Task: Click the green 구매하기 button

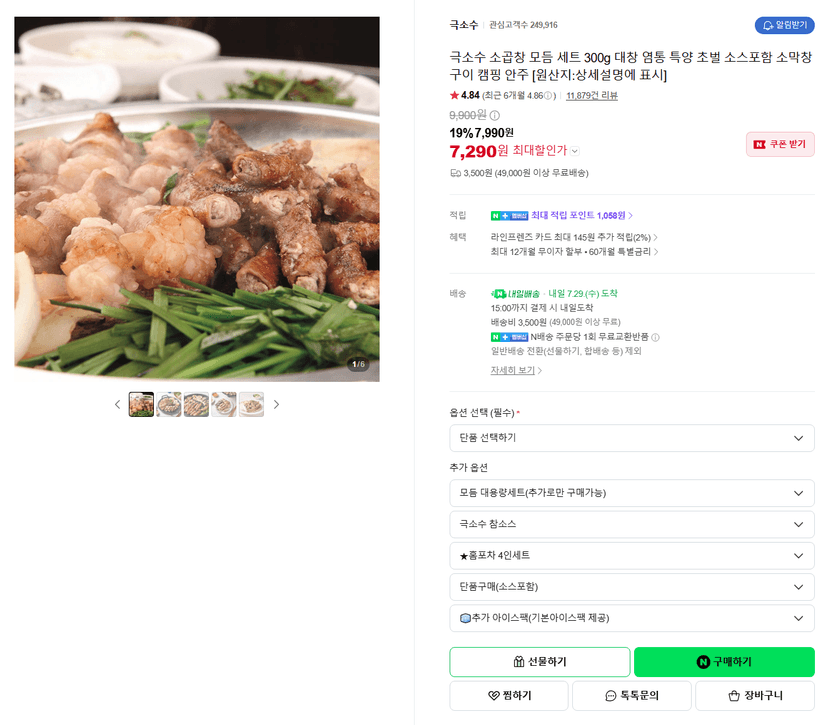Action: pyautogui.click(x=724, y=662)
